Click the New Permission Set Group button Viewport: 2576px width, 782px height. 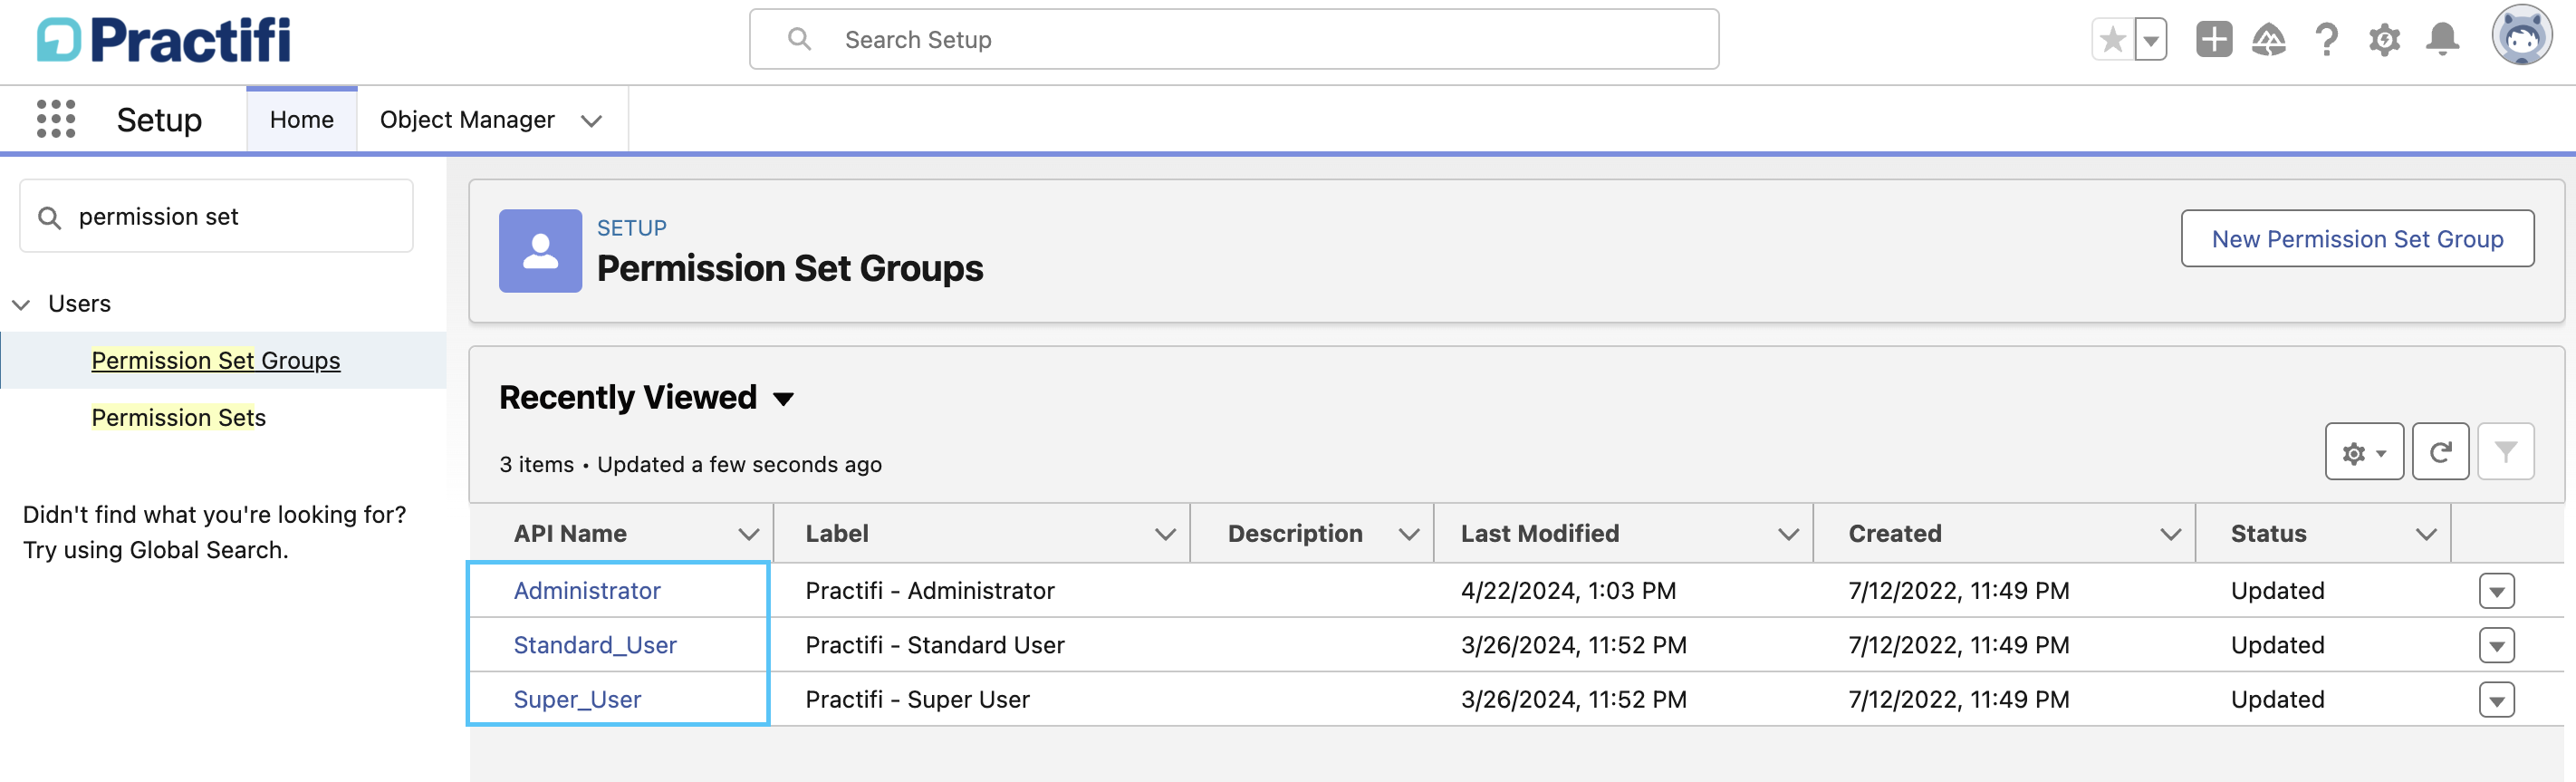(x=2357, y=239)
